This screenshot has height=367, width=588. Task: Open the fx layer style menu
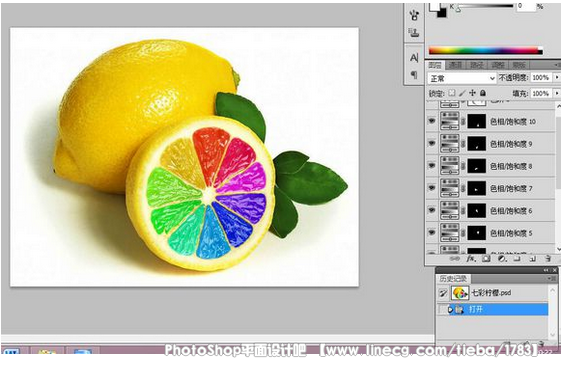(470, 259)
